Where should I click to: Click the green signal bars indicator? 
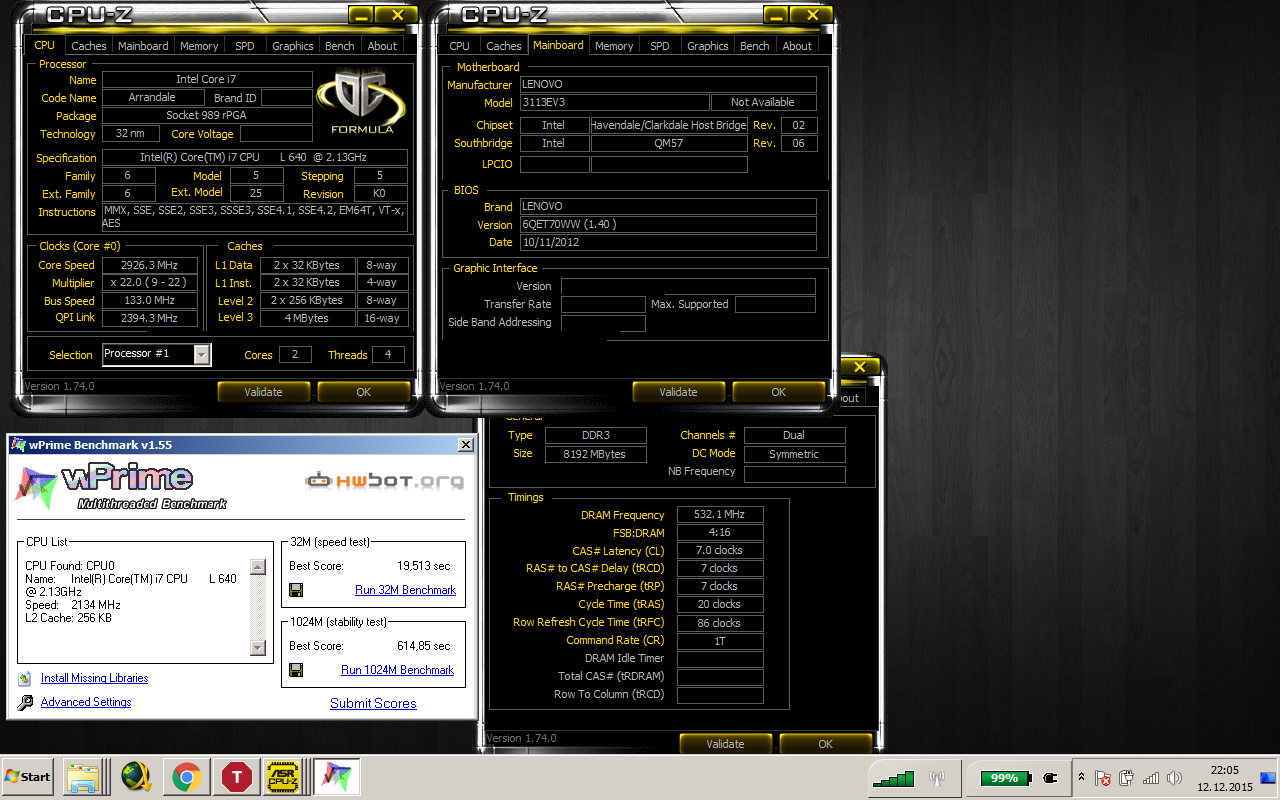(892, 778)
